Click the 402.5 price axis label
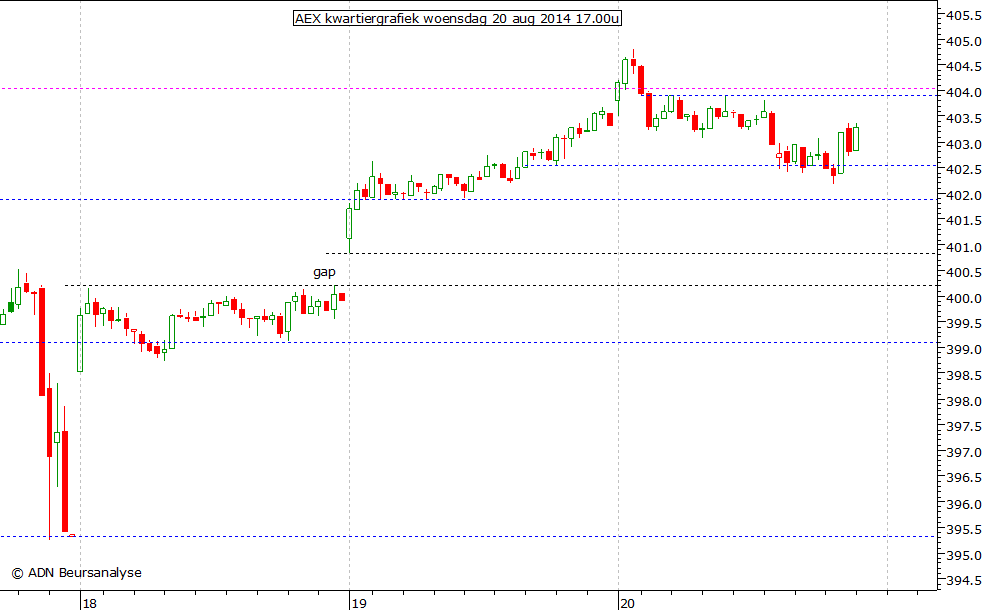 coord(964,170)
